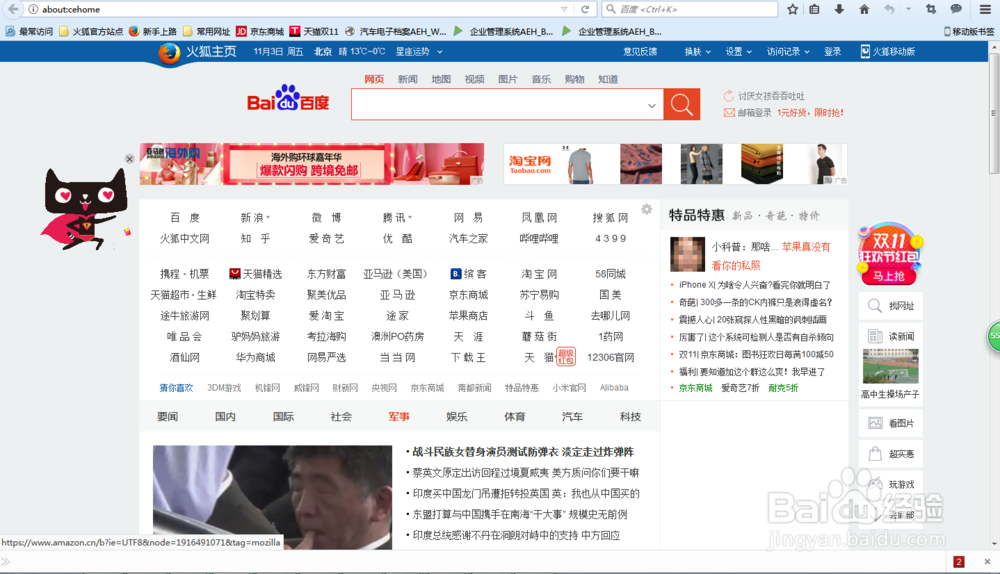This screenshot has width=1000, height=574.
Task: Open the 超实惠 shopping bag sidebar item
Action: [890, 453]
